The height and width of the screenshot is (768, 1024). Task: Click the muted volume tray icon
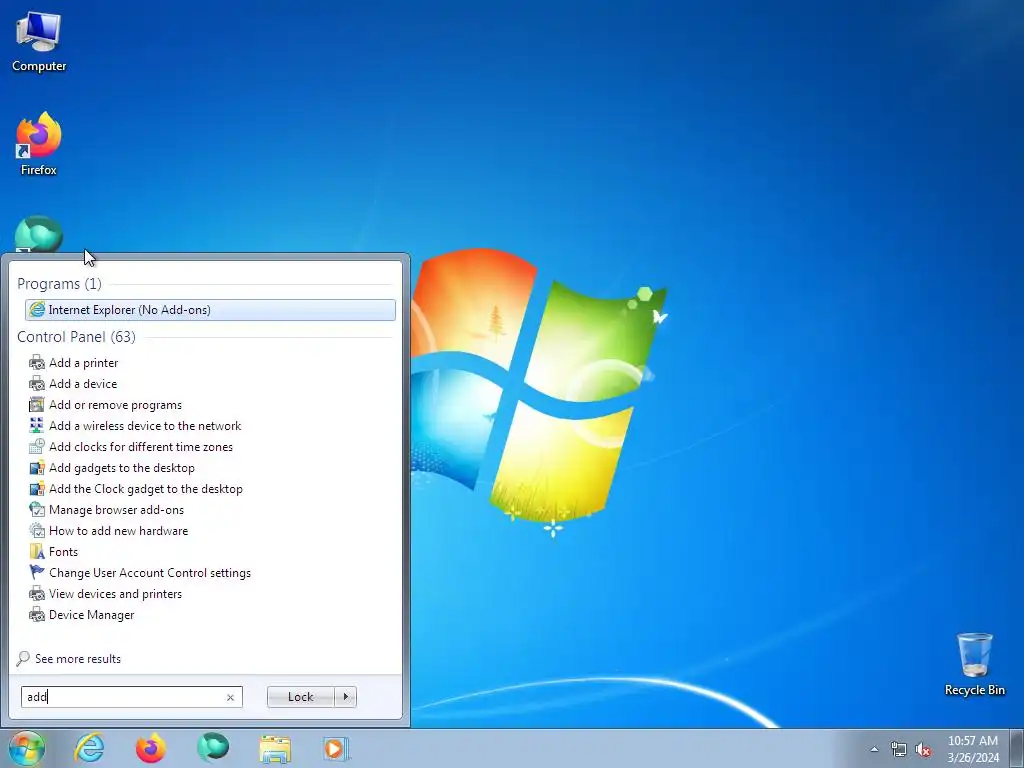click(x=923, y=749)
